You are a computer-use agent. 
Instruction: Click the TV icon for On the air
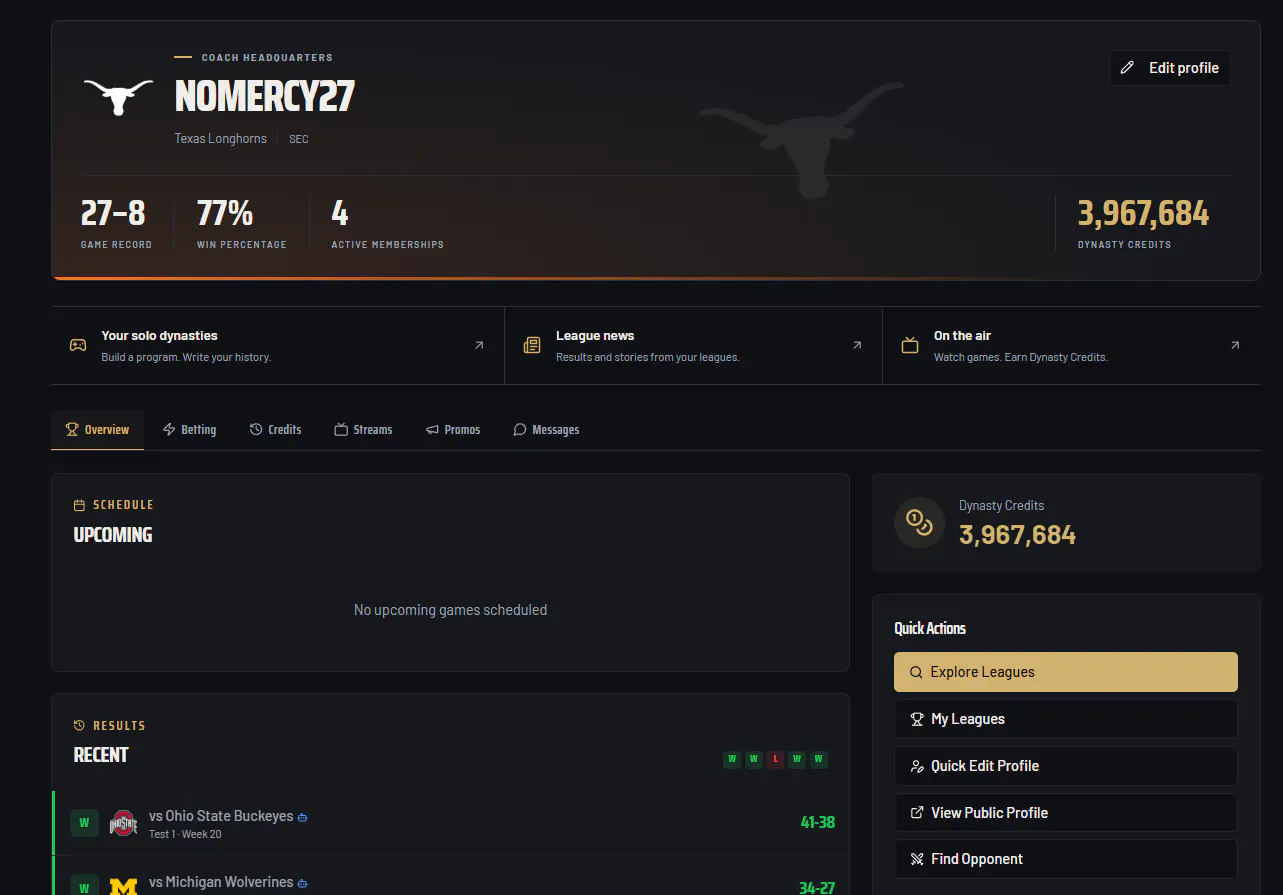910,345
